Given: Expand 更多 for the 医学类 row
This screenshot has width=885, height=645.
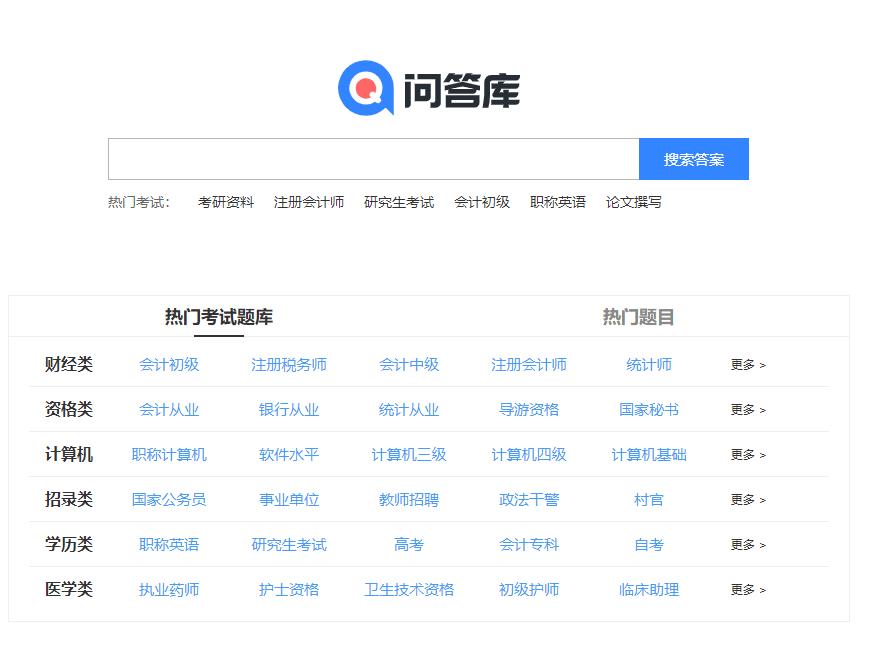Looking at the screenshot, I should click(746, 590).
